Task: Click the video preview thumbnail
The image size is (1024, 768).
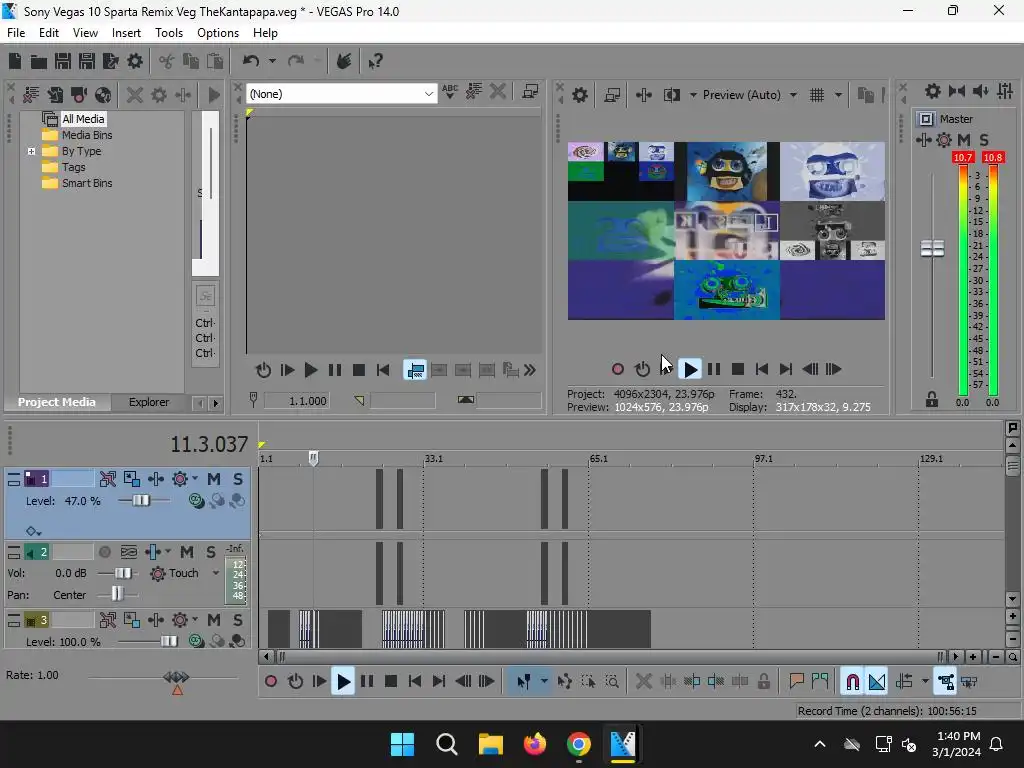Action: pyautogui.click(x=726, y=231)
